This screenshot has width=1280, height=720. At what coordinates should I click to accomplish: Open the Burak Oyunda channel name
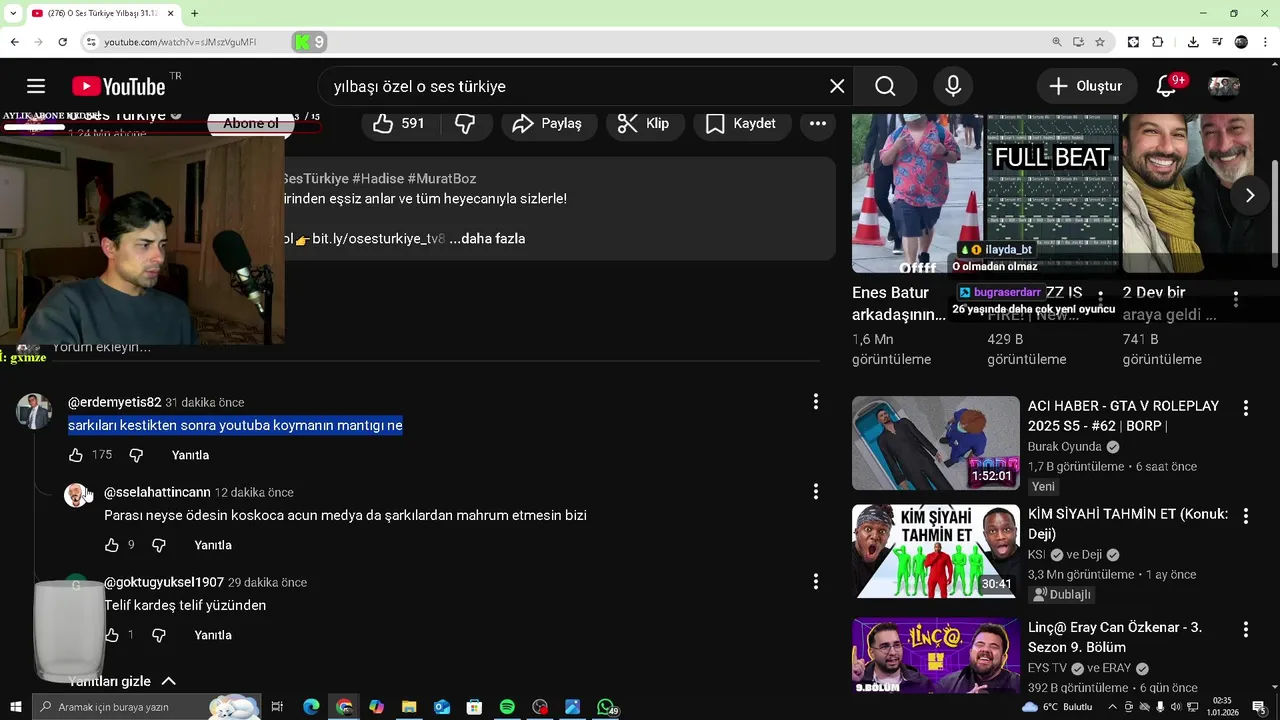coord(1064,447)
